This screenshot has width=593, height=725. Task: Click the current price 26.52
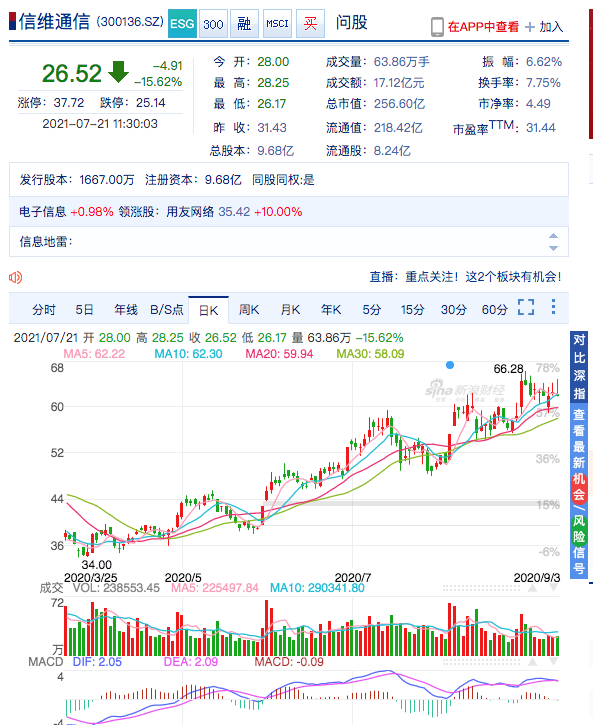click(x=72, y=74)
